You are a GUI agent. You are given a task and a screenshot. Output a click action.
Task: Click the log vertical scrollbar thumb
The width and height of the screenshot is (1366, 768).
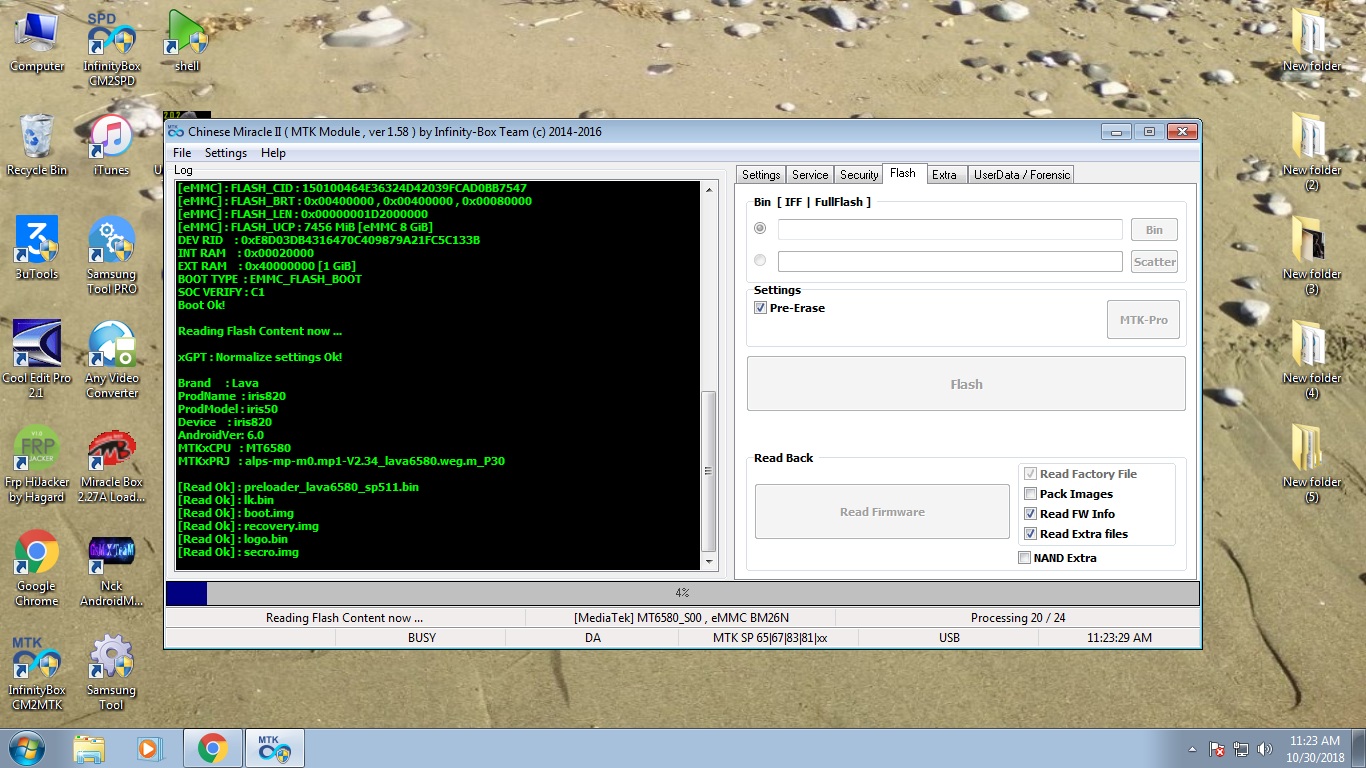click(x=709, y=470)
